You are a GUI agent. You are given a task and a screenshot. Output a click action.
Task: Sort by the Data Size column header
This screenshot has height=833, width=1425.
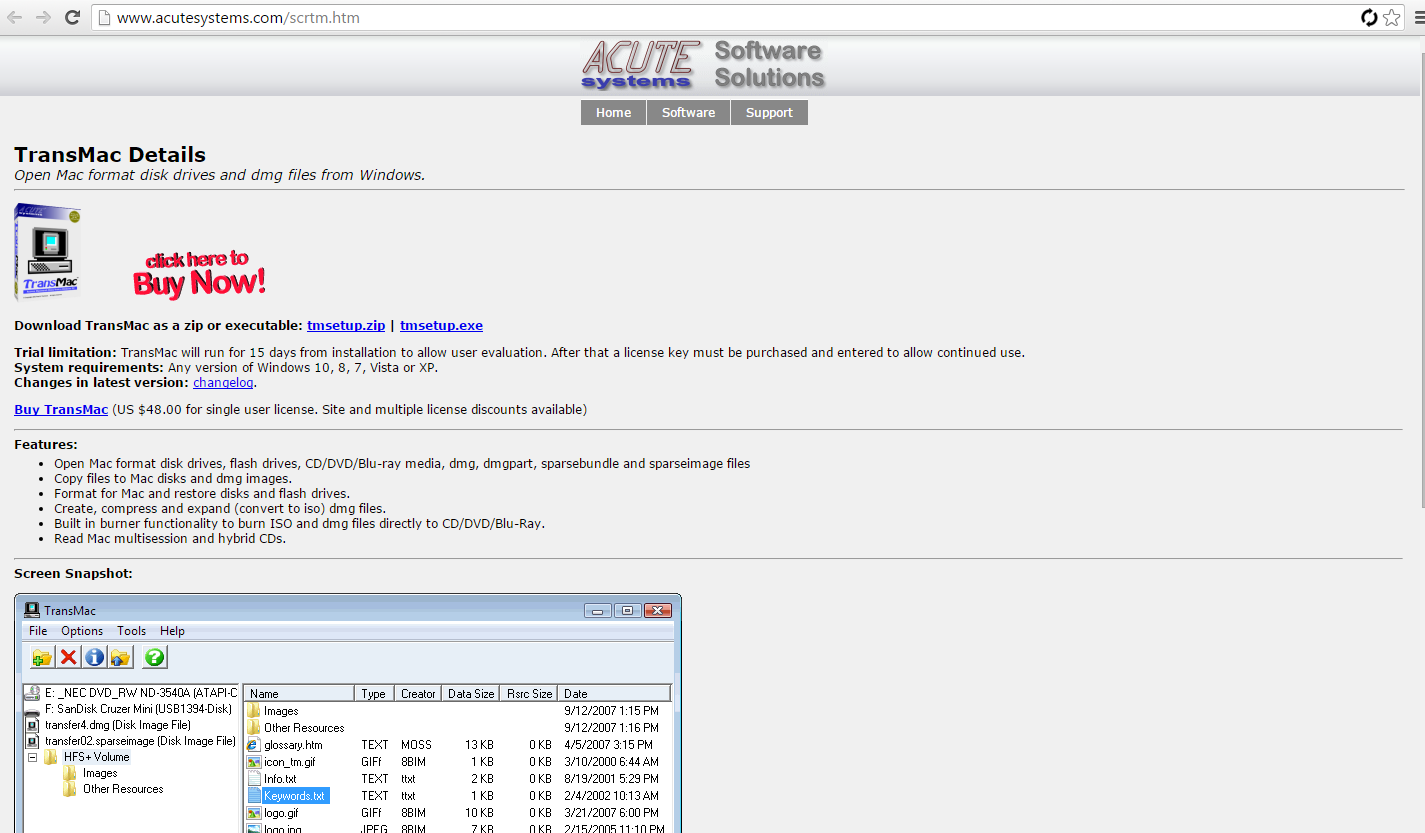(471, 693)
